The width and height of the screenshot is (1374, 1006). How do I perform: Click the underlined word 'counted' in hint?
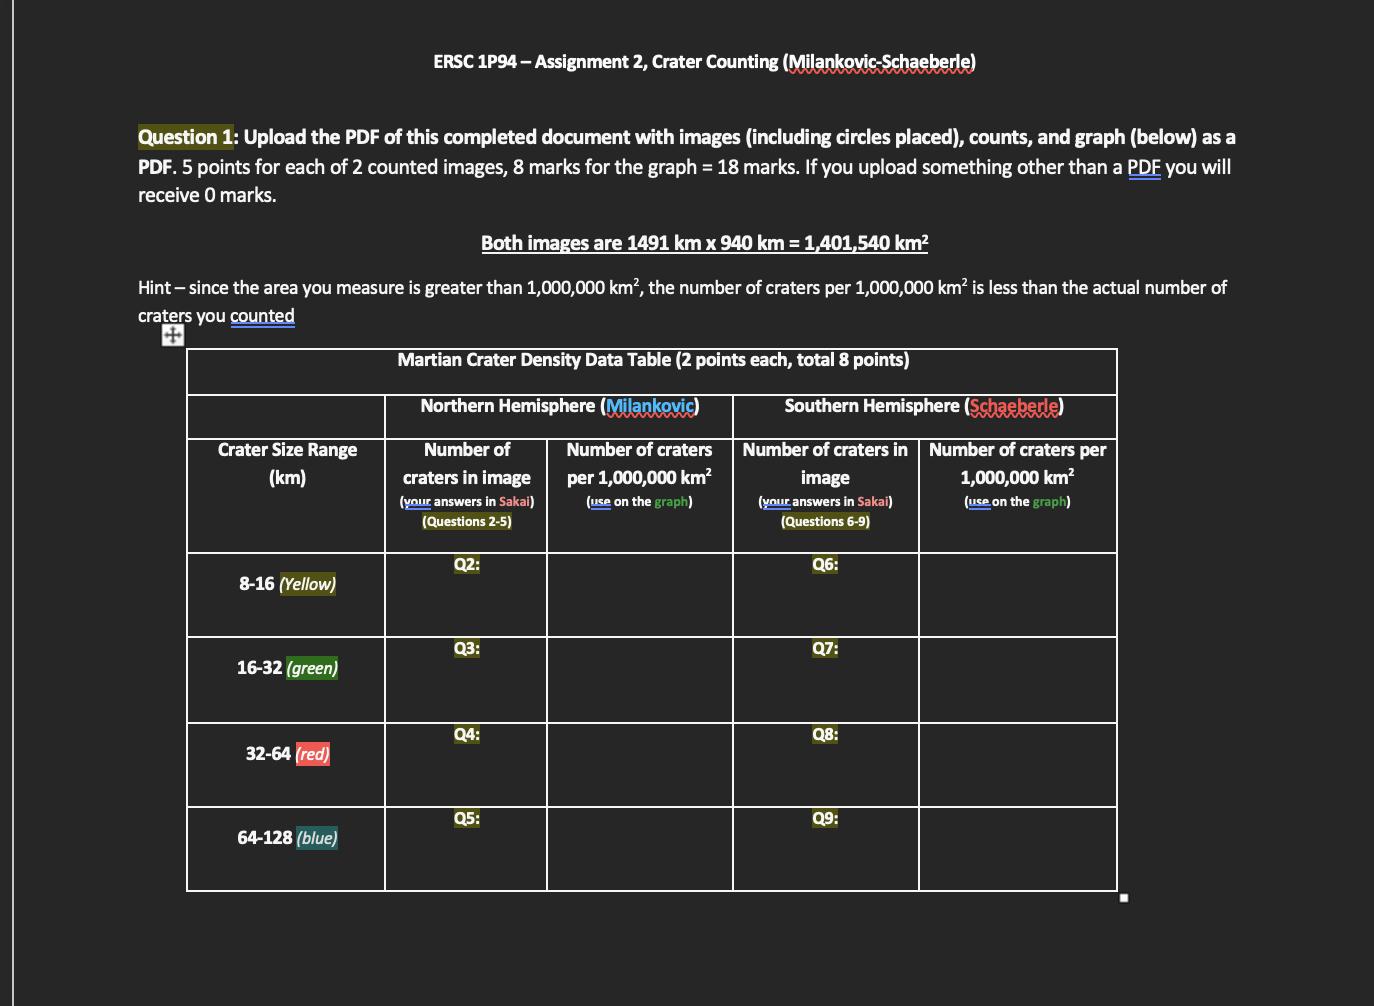(262, 316)
